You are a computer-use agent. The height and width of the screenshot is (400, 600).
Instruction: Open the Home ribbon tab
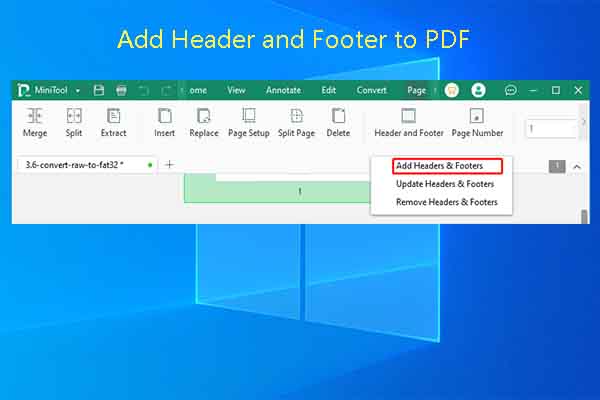pyautogui.click(x=197, y=90)
